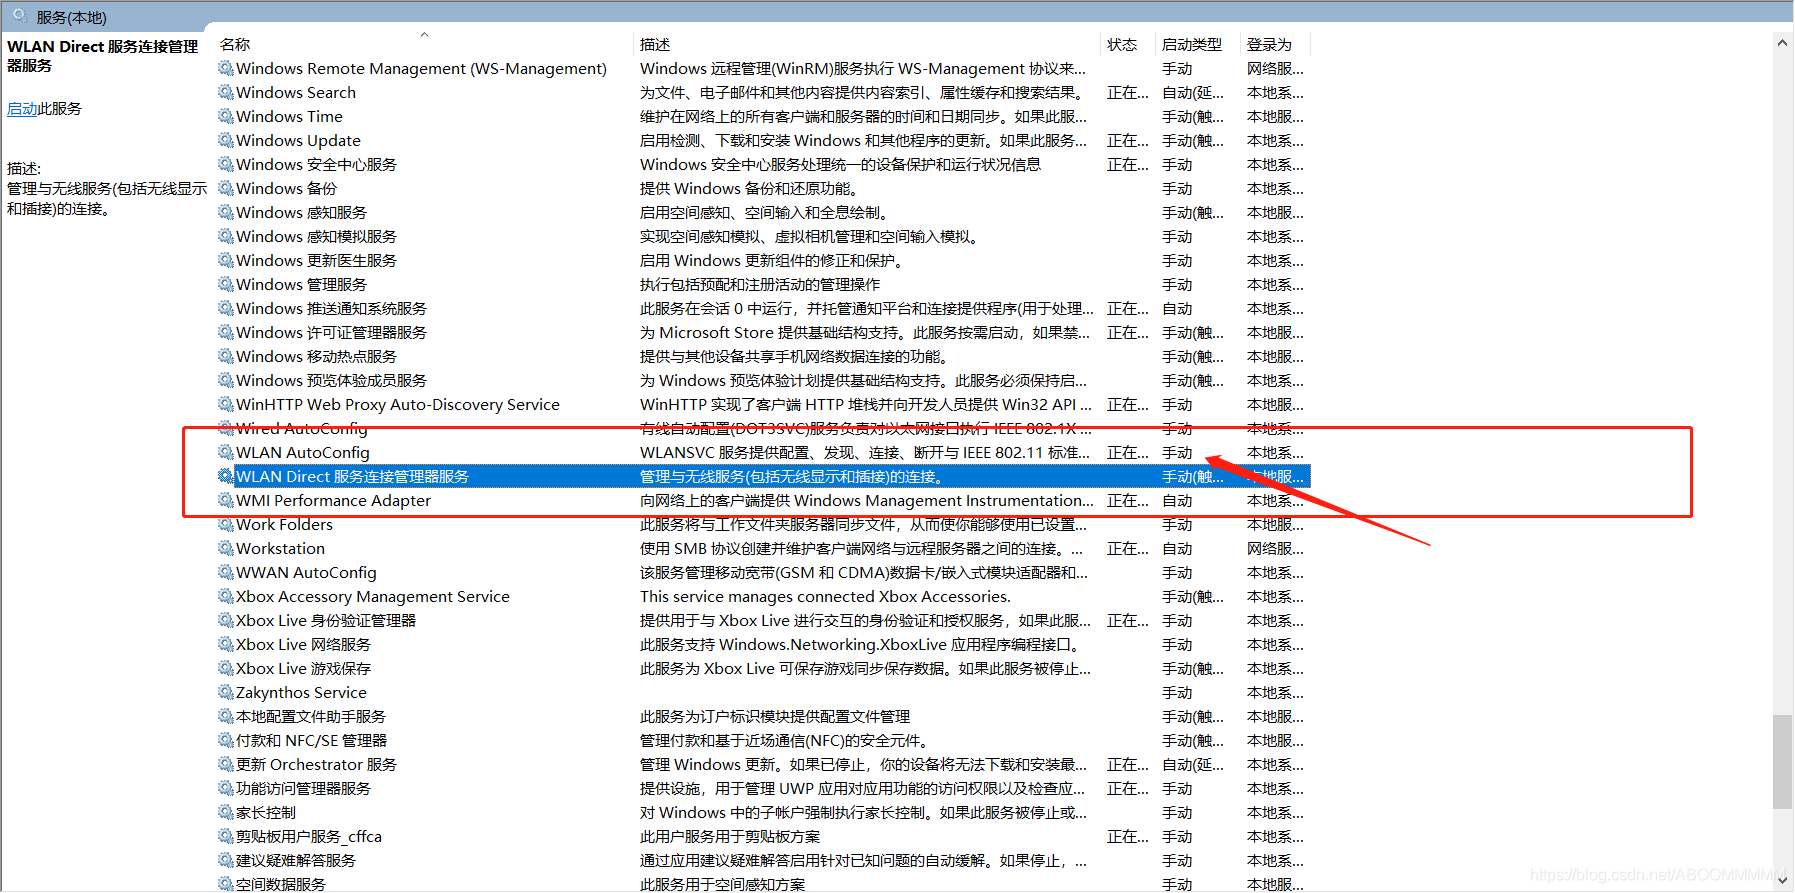Click the gear icon beside 功能访问管理器服务

226,788
